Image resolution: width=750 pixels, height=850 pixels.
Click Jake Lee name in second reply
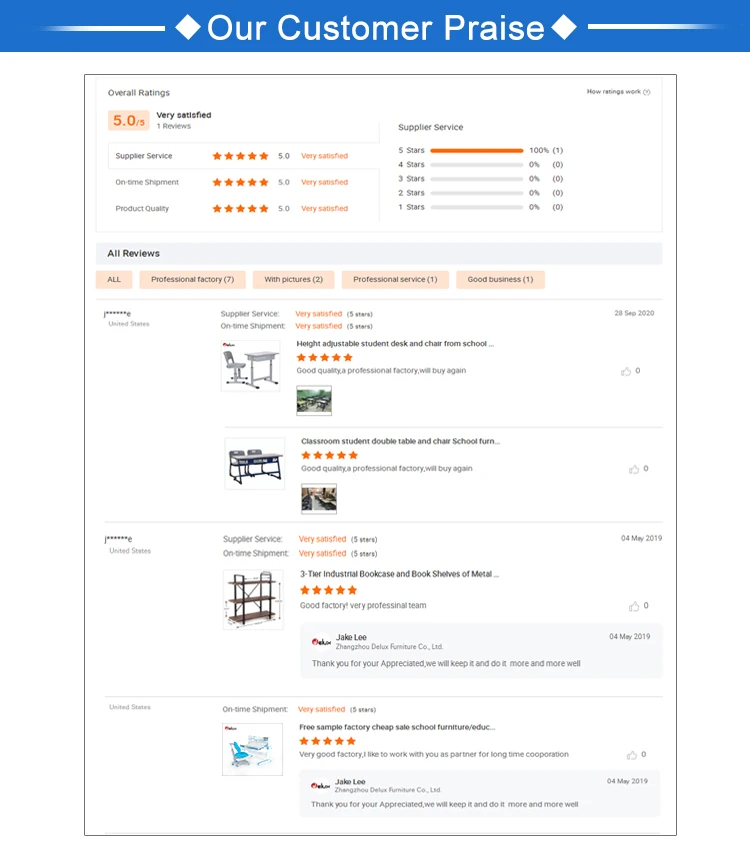[350, 782]
